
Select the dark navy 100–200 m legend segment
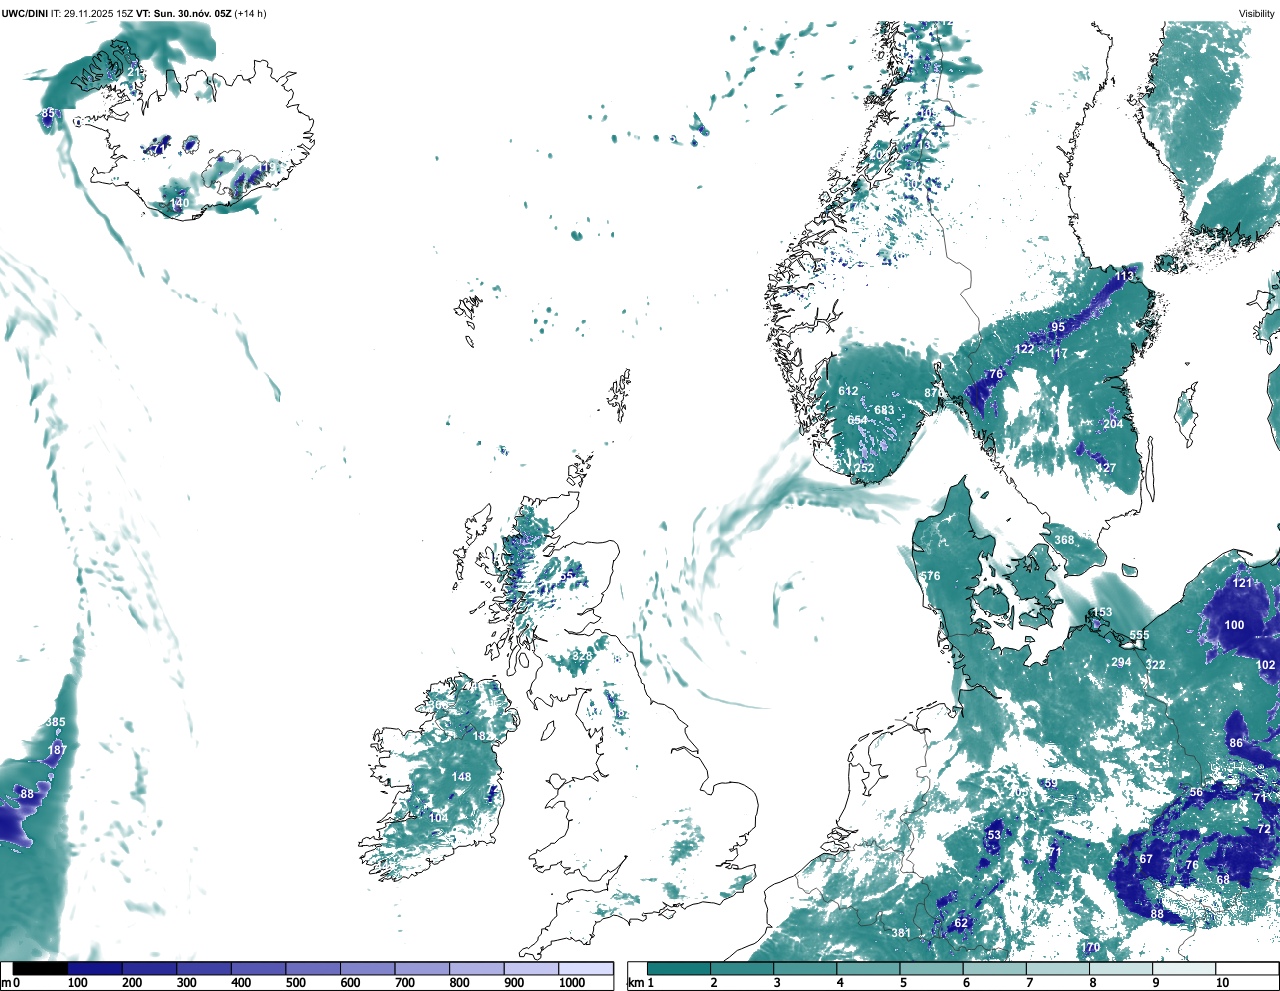pyautogui.click(x=95, y=968)
